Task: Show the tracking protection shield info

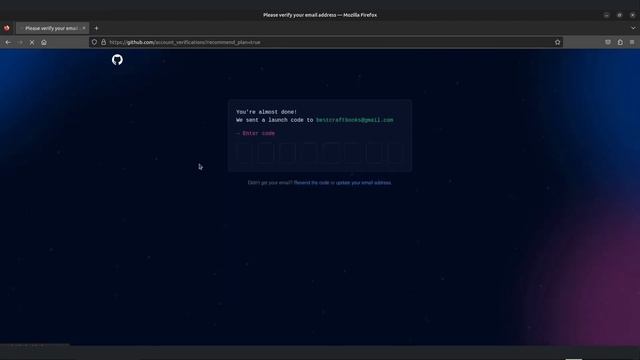Action: pyautogui.click(x=94, y=42)
